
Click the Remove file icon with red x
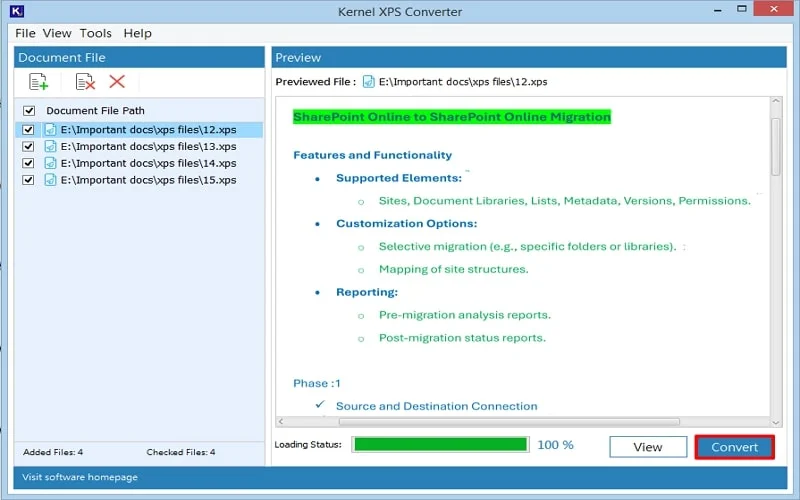point(85,82)
